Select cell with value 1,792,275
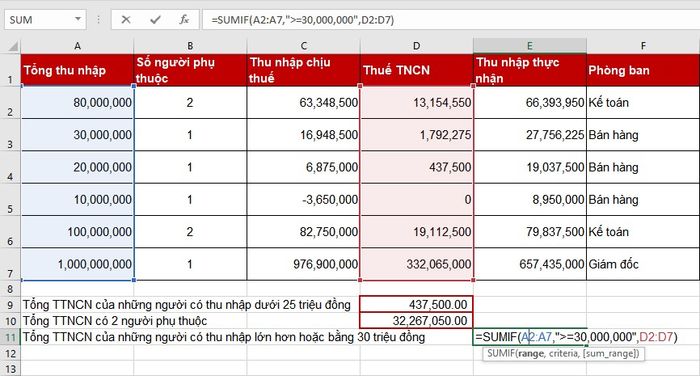 point(417,134)
